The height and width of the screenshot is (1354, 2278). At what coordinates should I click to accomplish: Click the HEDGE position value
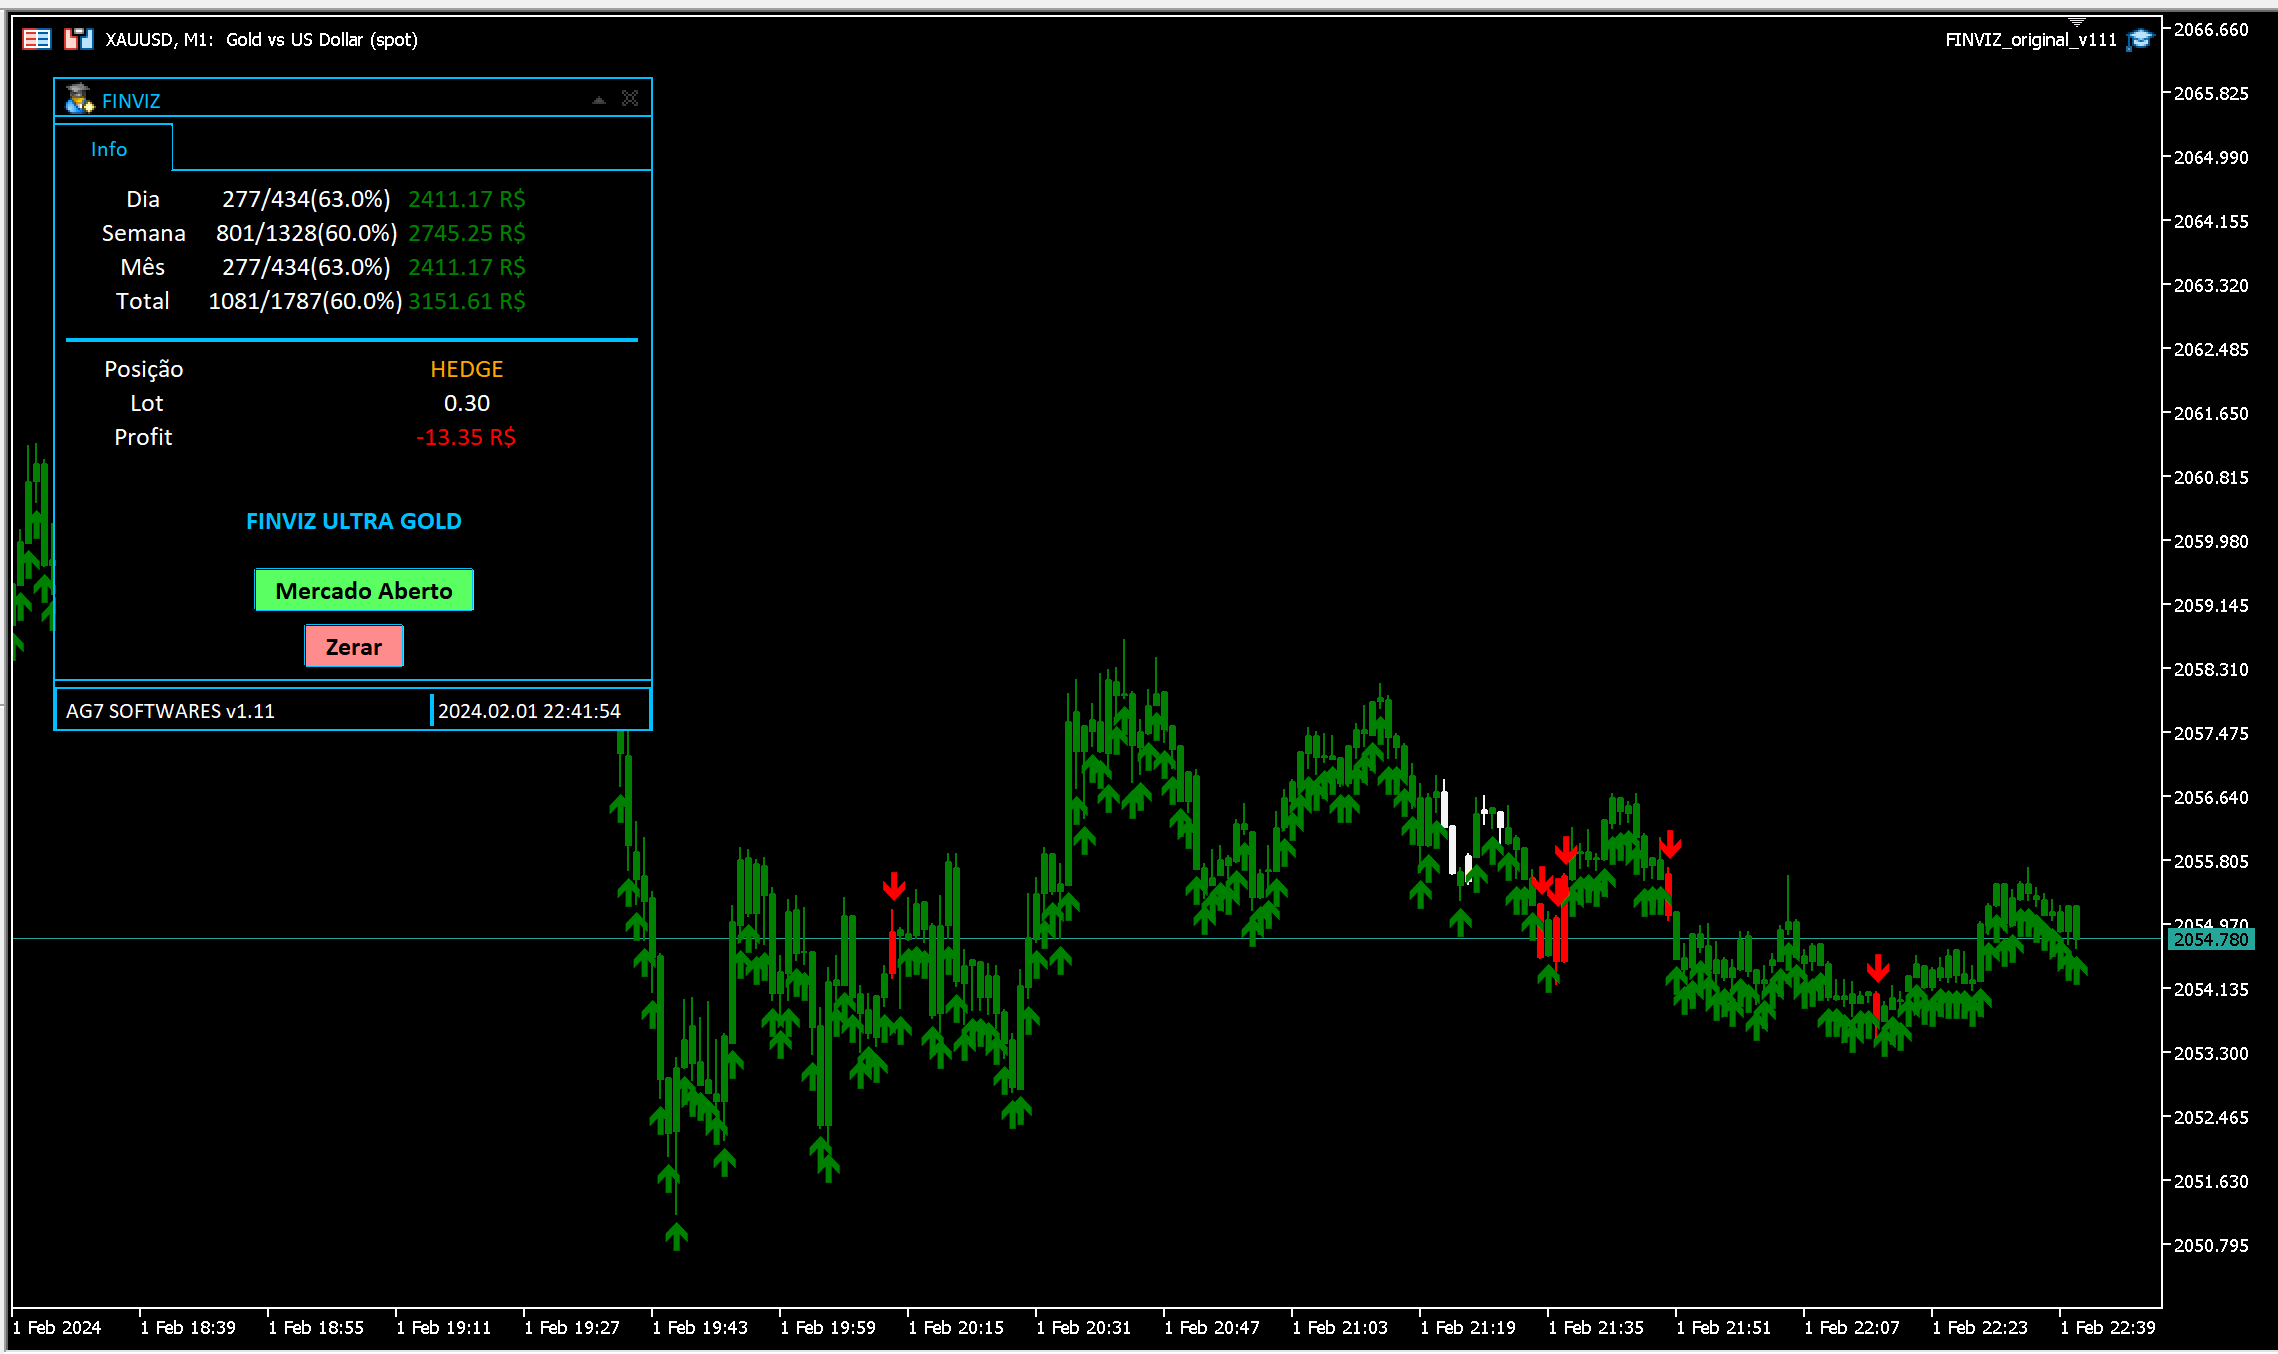pyautogui.click(x=467, y=369)
